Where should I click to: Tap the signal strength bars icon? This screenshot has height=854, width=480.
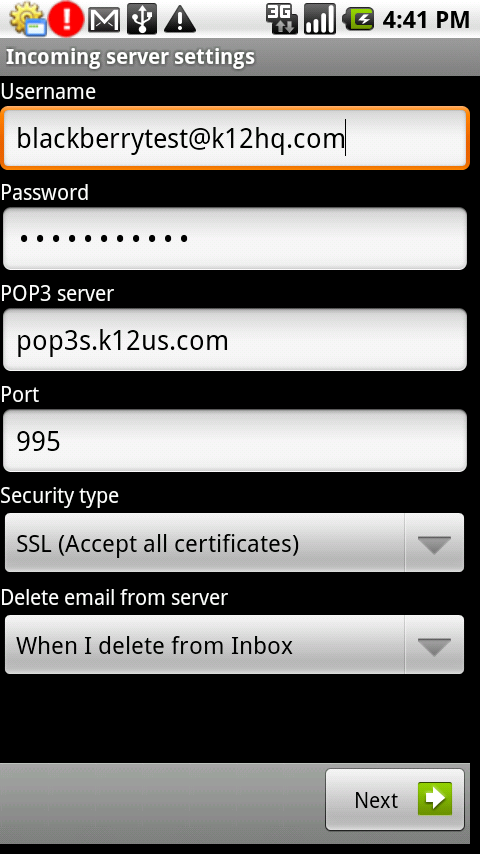(320, 19)
